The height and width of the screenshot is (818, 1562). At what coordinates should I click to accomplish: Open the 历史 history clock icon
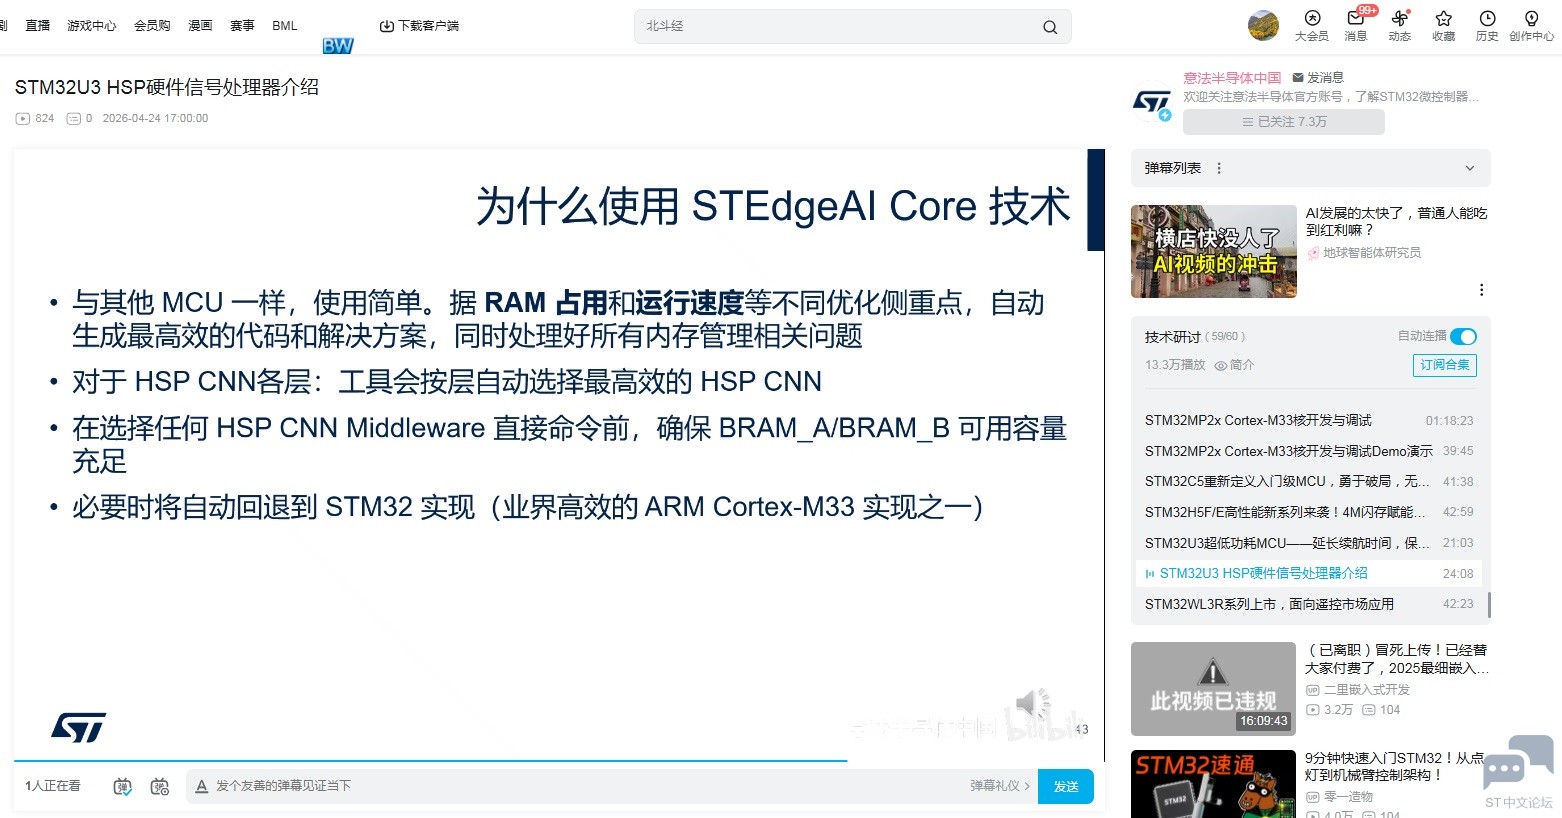(1487, 26)
